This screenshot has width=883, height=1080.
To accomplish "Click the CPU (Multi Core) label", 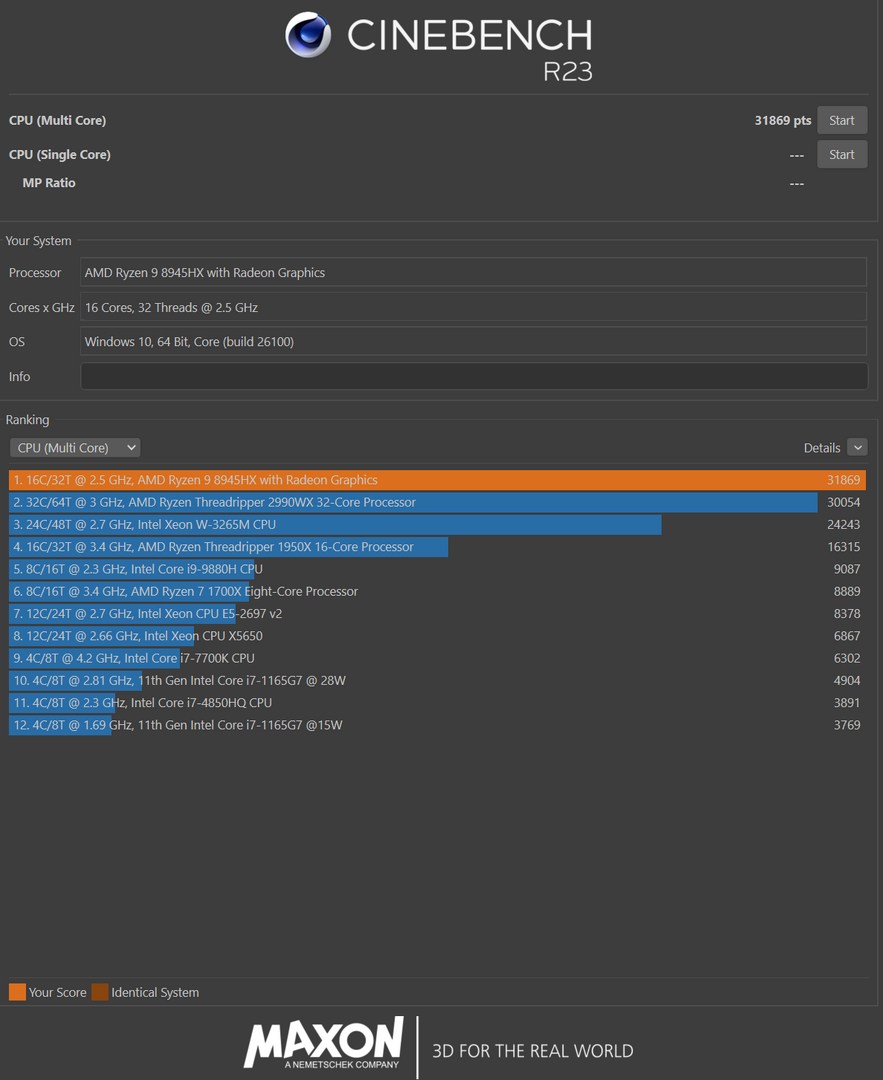I will [x=57, y=121].
